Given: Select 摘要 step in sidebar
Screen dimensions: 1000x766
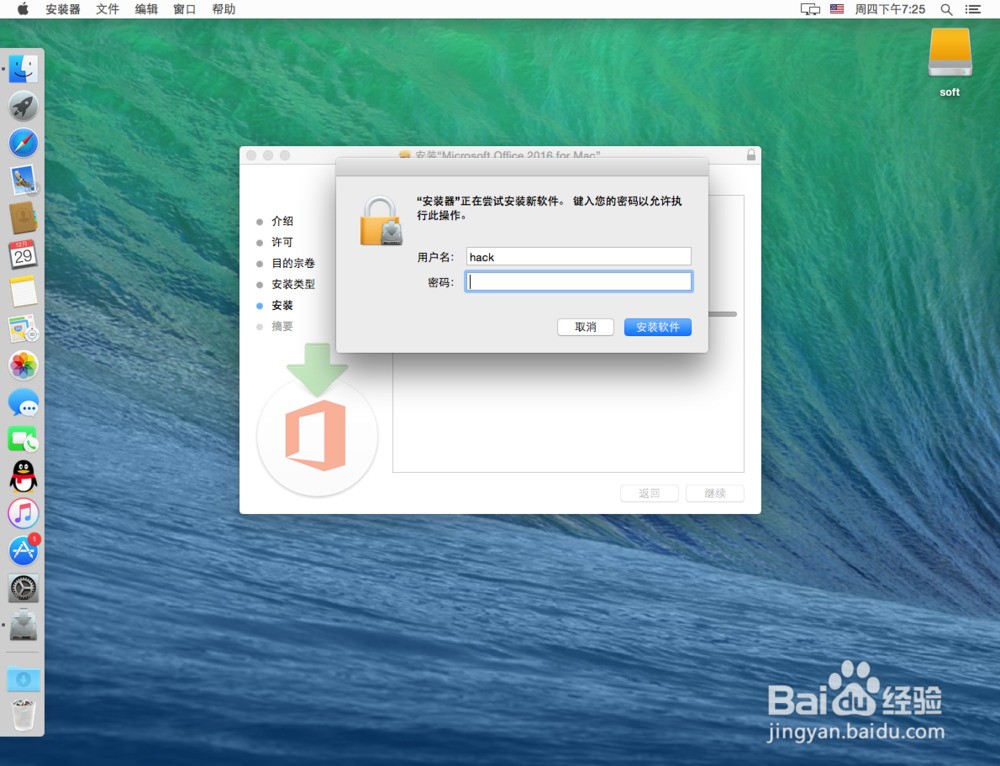Looking at the screenshot, I should [282, 327].
